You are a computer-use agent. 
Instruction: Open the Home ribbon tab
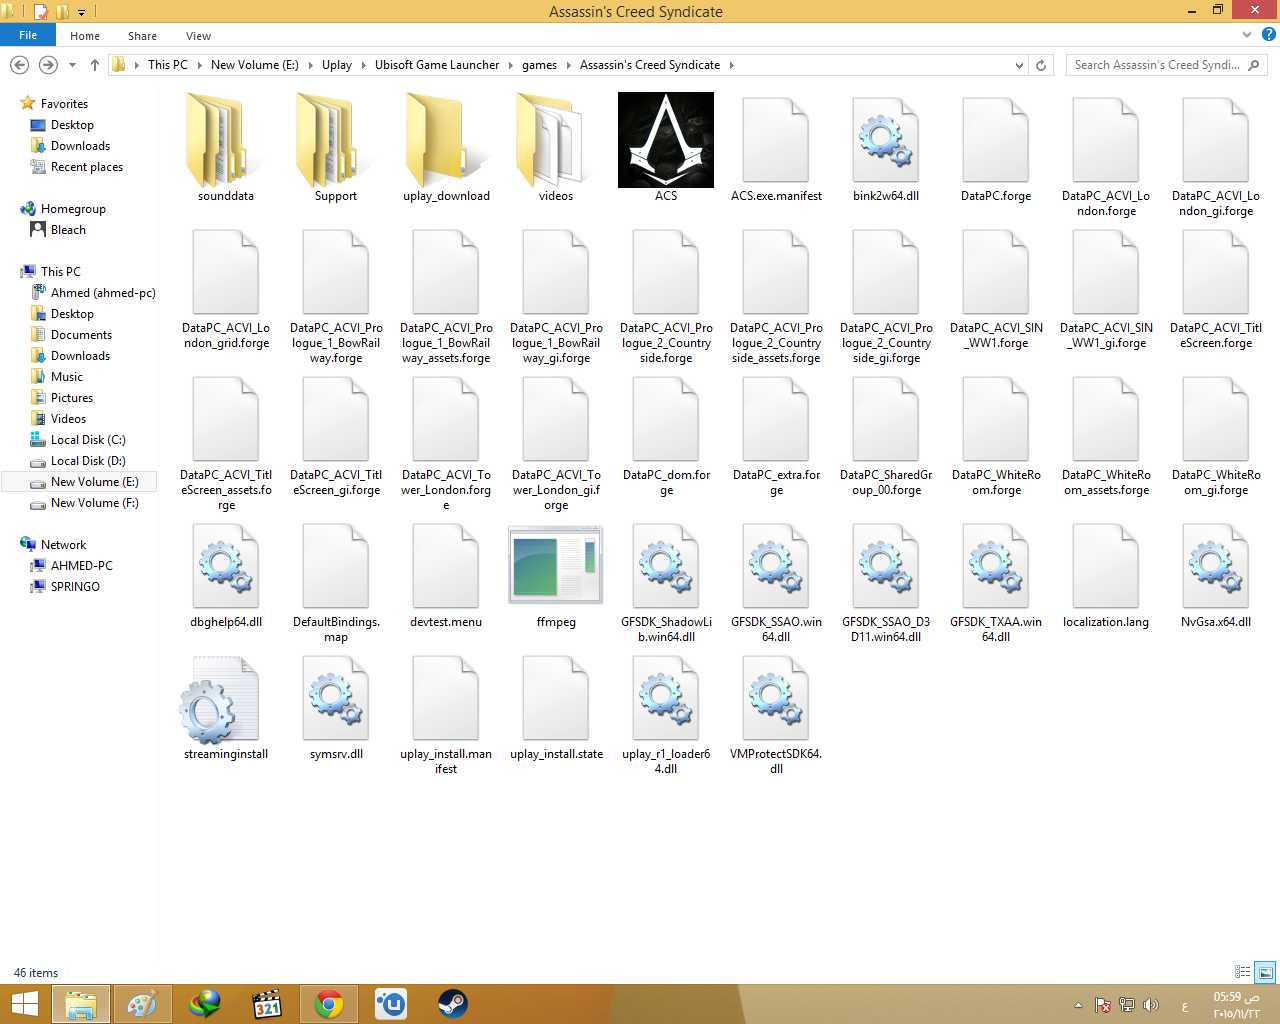pyautogui.click(x=85, y=36)
